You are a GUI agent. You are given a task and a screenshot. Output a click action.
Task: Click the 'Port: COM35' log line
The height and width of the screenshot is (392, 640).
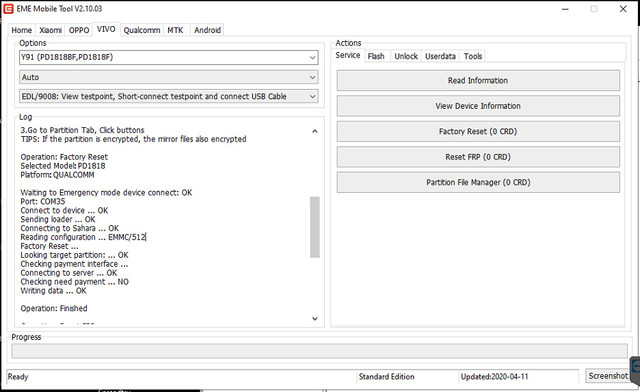[43, 202]
